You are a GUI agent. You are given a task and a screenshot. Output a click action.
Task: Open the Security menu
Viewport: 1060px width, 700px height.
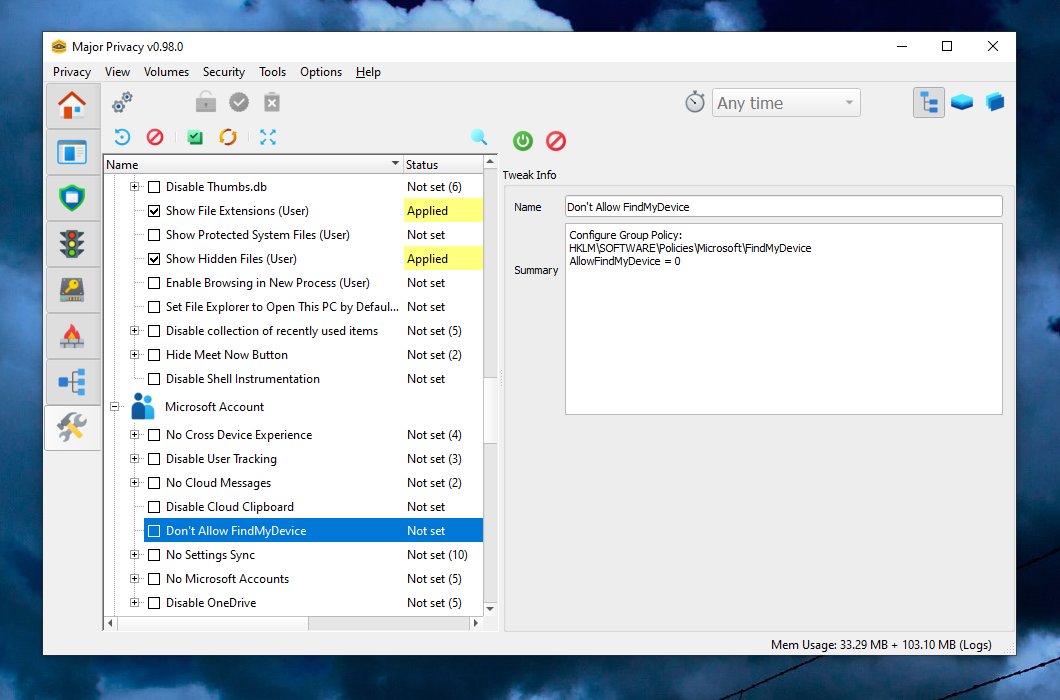coord(224,72)
